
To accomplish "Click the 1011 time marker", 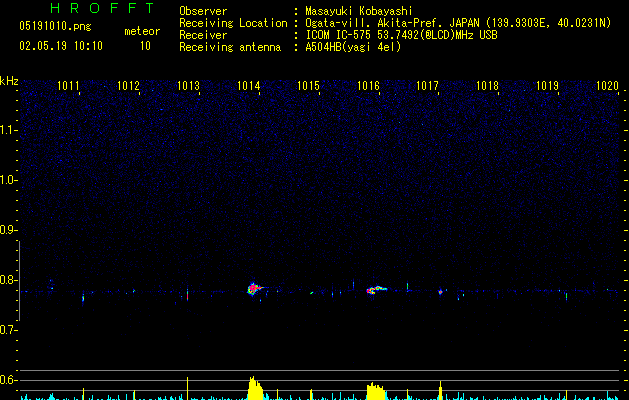I will [69, 86].
